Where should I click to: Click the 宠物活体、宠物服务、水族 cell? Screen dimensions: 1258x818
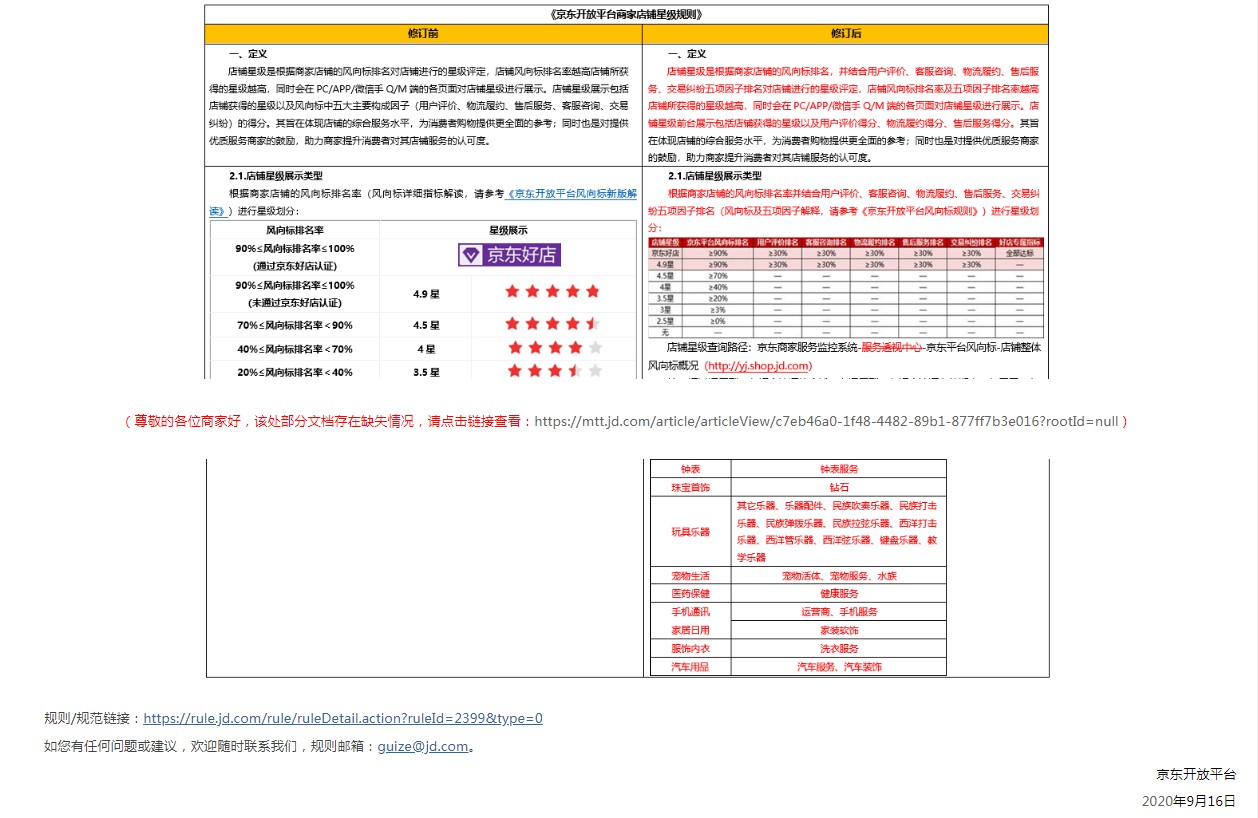click(839, 576)
